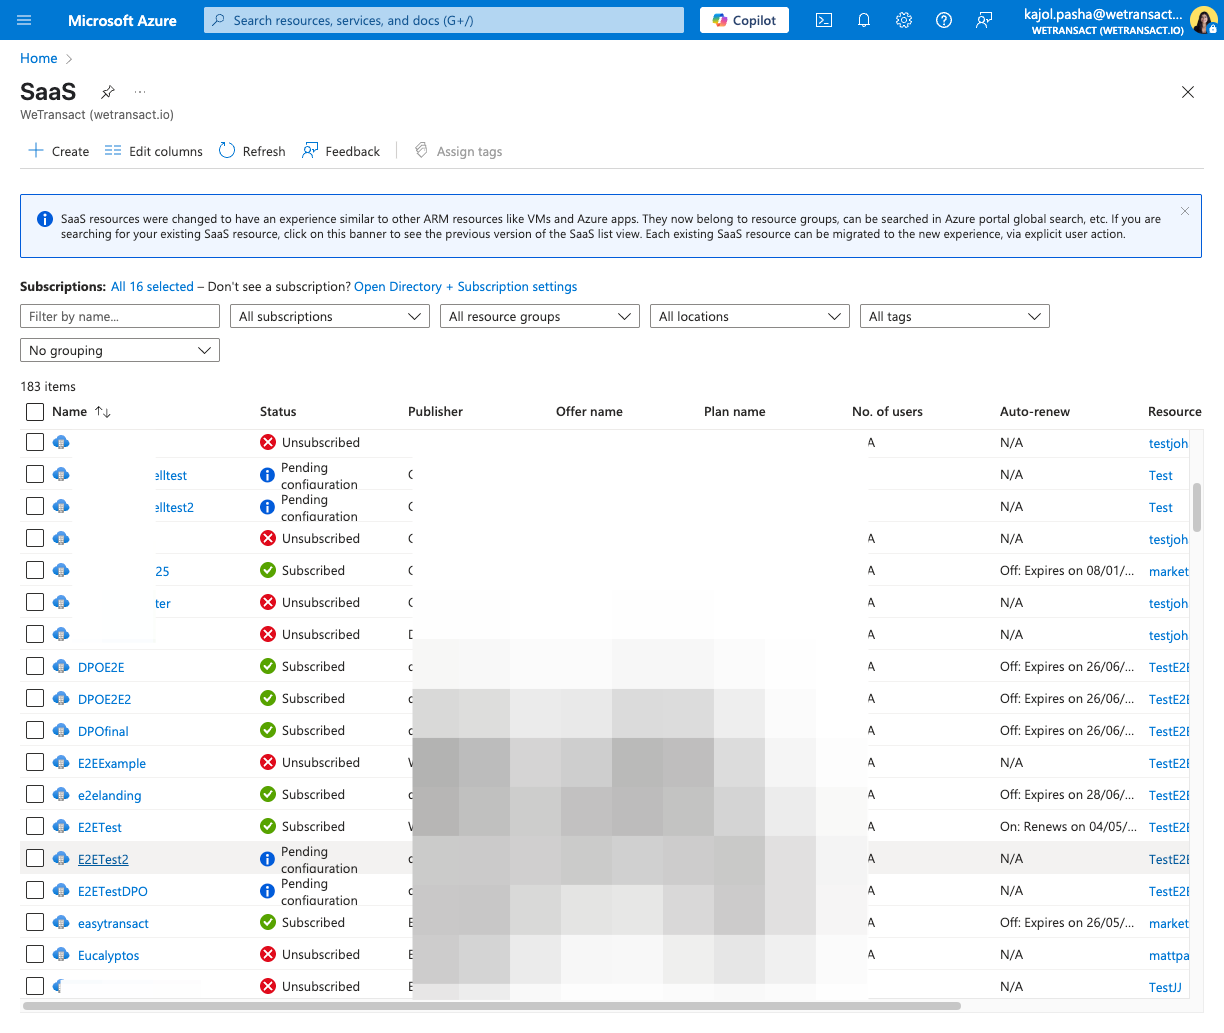This screenshot has width=1224, height=1033.
Task: Sort by the Name column arrows
Action: [x=103, y=412]
